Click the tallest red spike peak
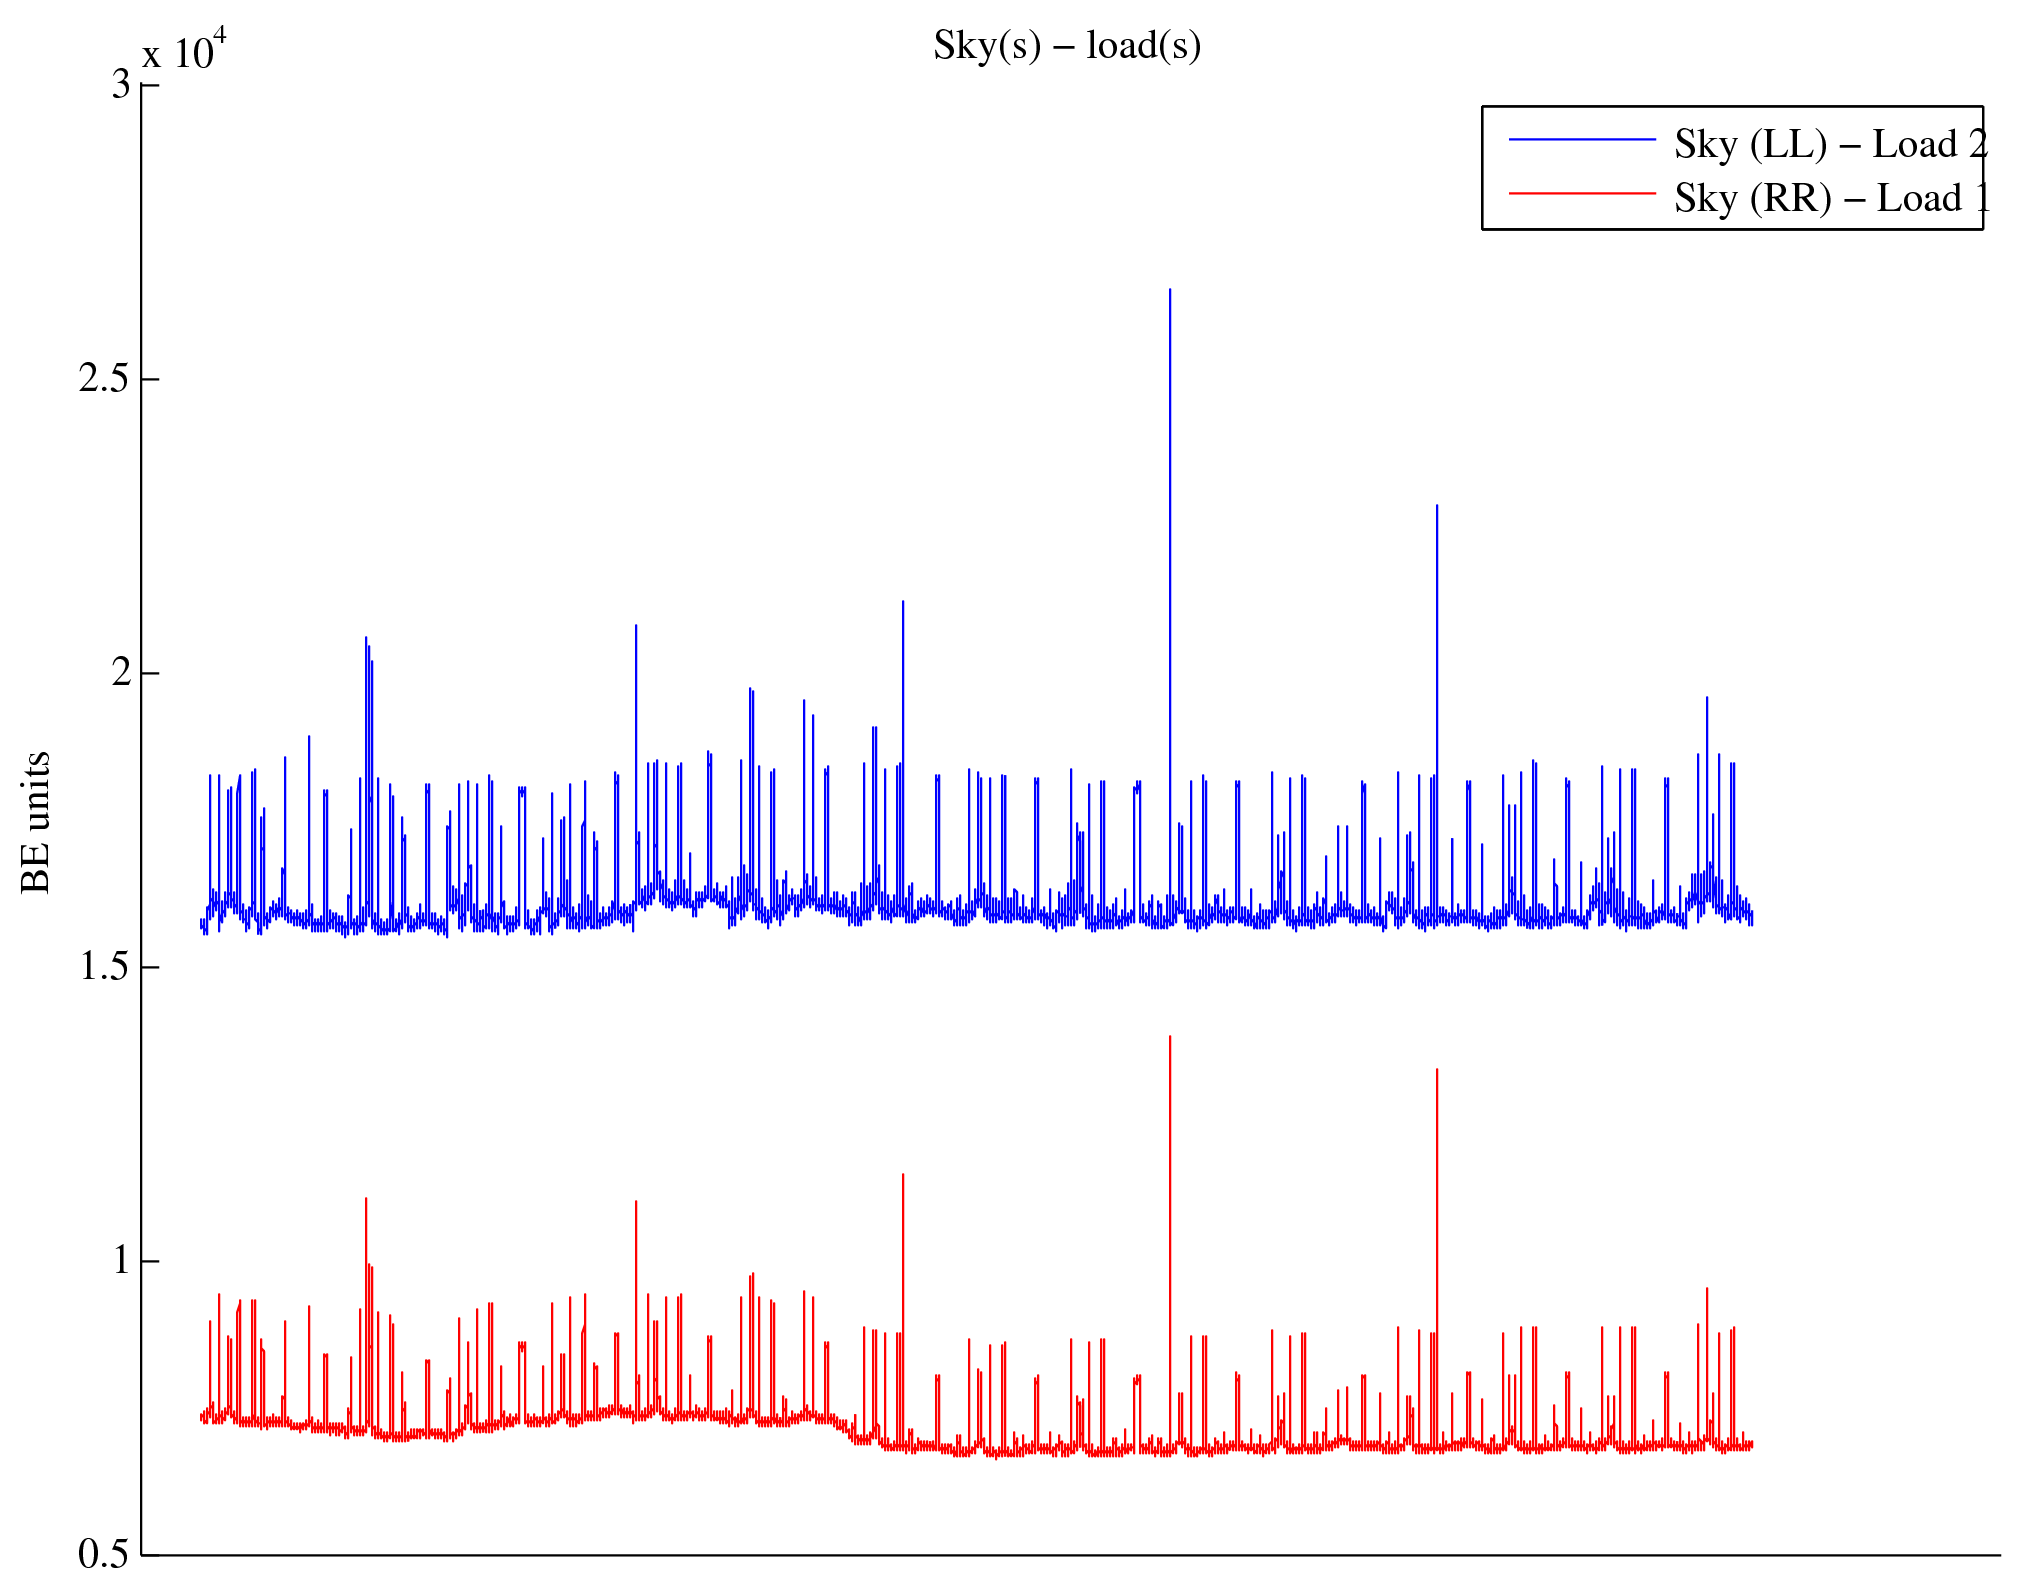This screenshot has width=2029, height=1592. (1170, 1037)
